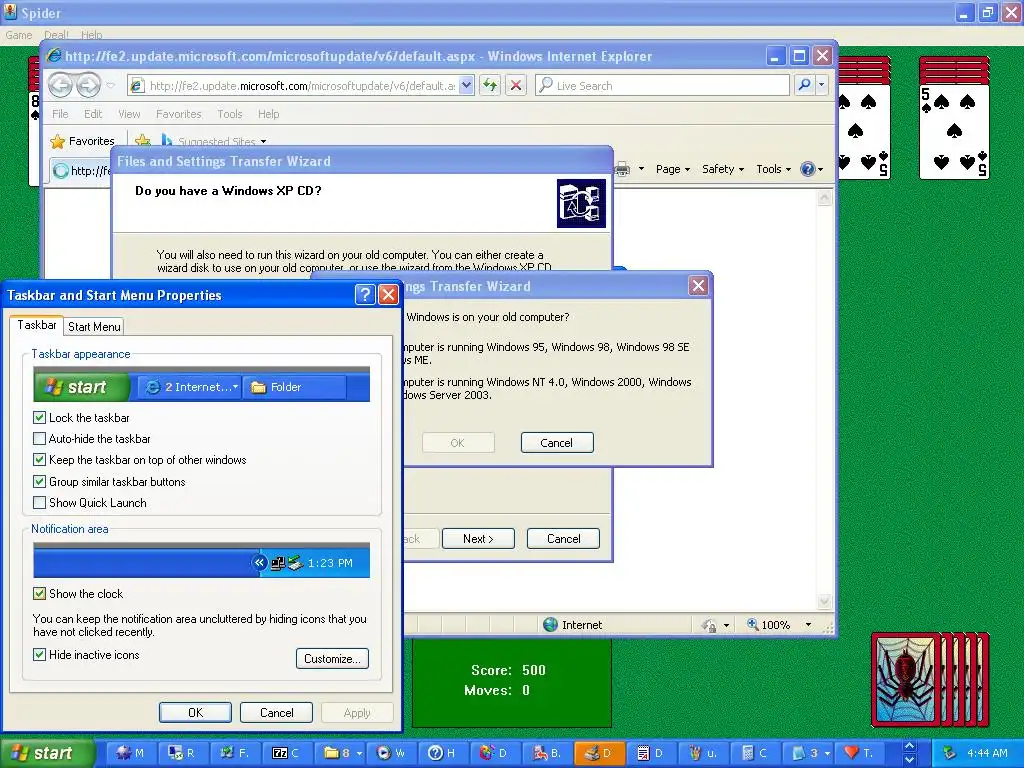1024x768 pixels.
Task: Open the IE View menu
Action: pos(129,114)
